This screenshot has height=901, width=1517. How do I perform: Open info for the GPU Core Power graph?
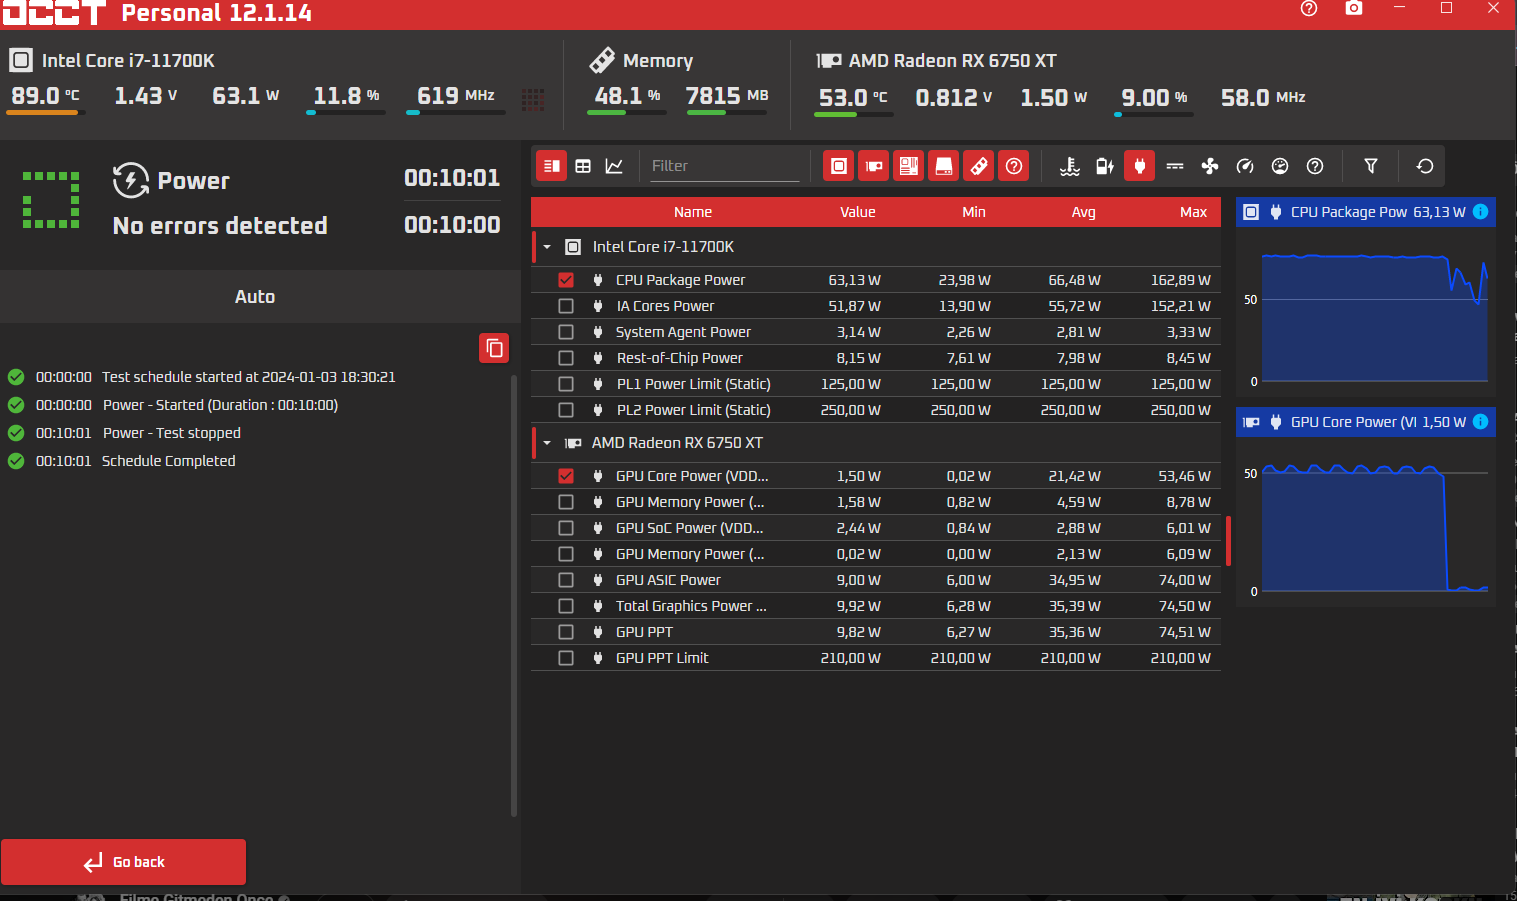click(x=1481, y=422)
